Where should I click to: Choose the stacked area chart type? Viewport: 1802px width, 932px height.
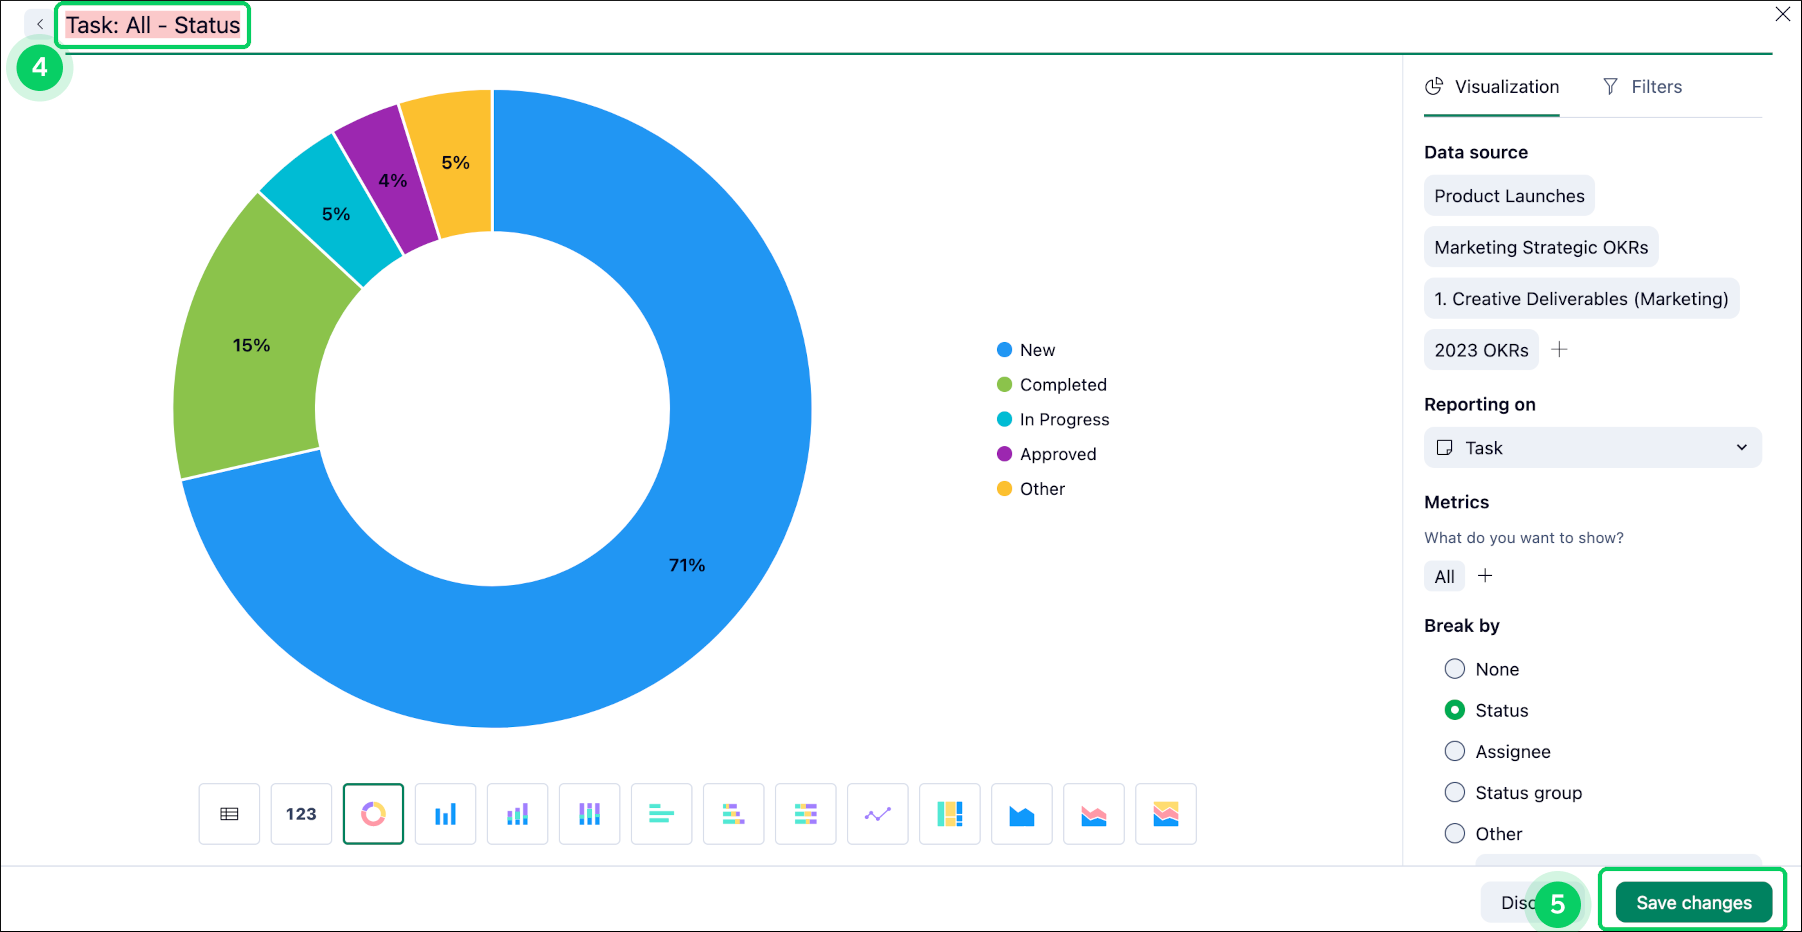(x=1093, y=814)
